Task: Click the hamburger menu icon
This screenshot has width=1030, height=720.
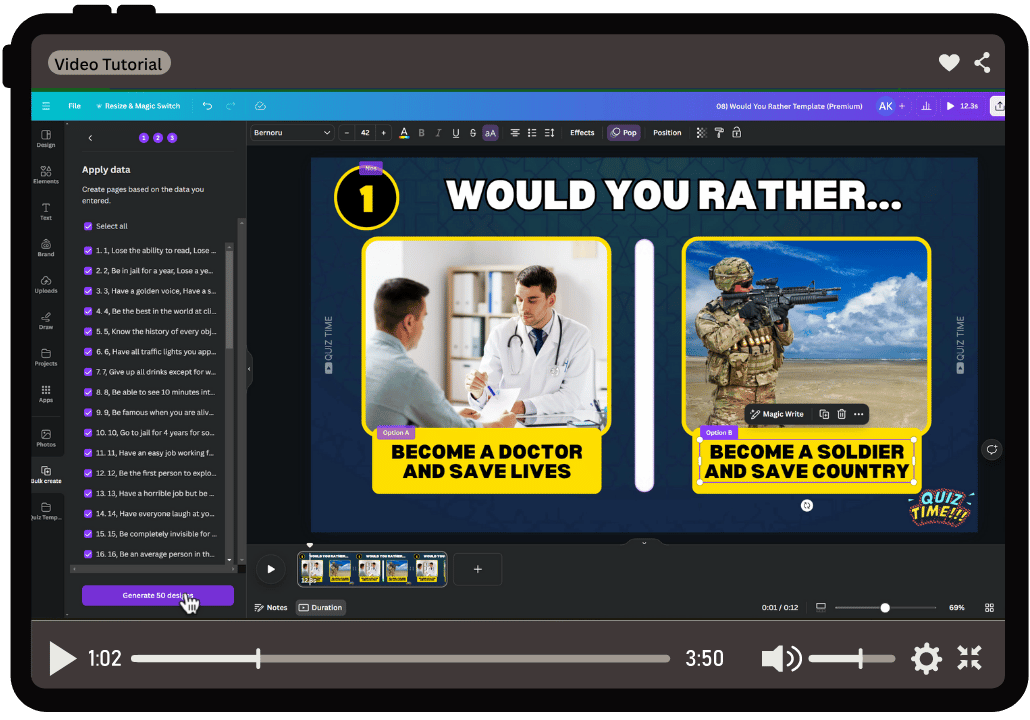Action: 46,106
